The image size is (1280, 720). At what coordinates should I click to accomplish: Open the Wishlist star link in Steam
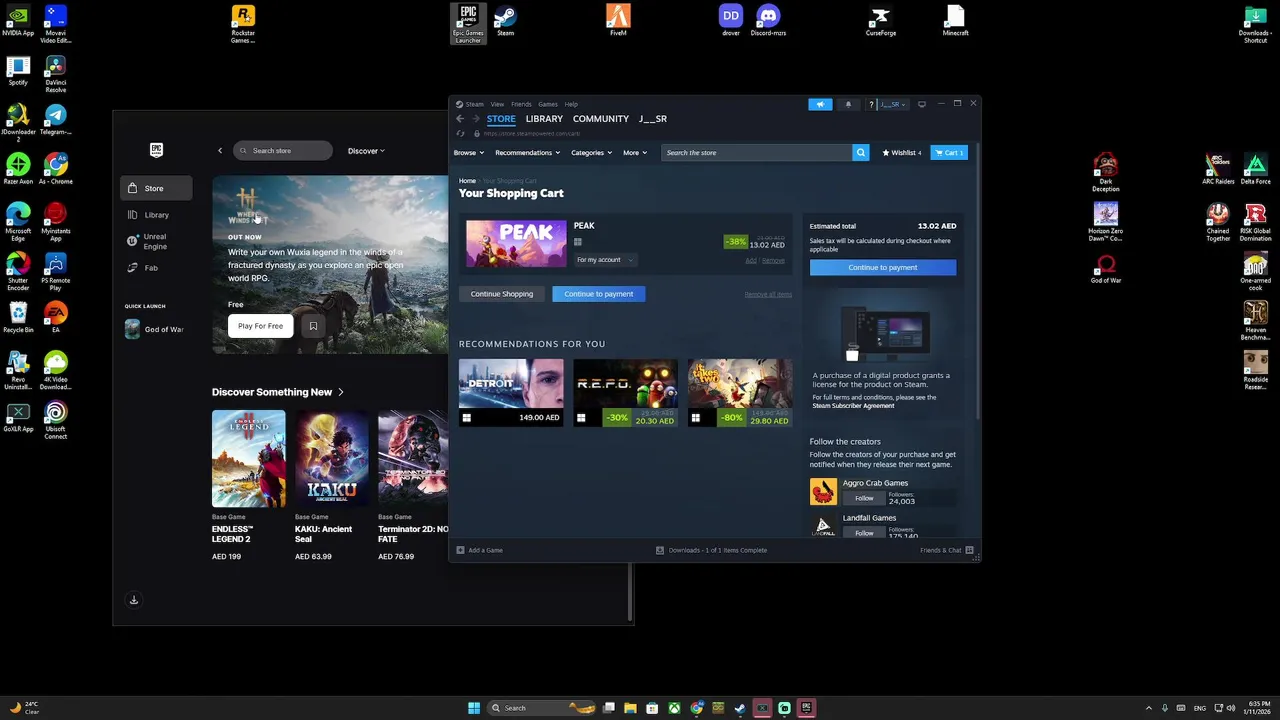point(901,153)
